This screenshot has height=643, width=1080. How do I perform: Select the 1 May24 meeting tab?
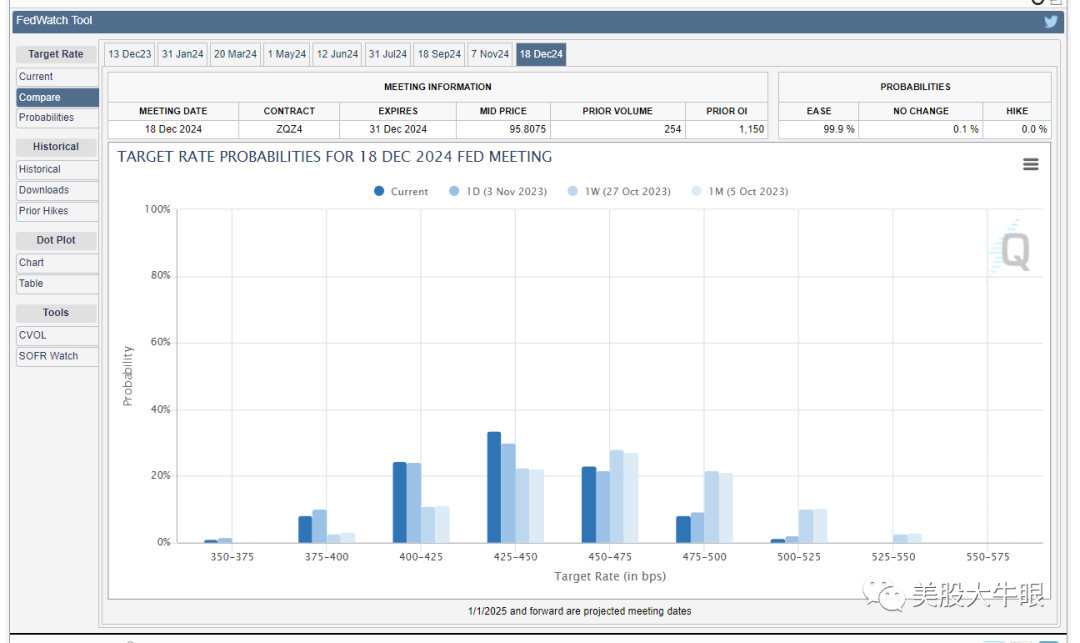coord(287,54)
